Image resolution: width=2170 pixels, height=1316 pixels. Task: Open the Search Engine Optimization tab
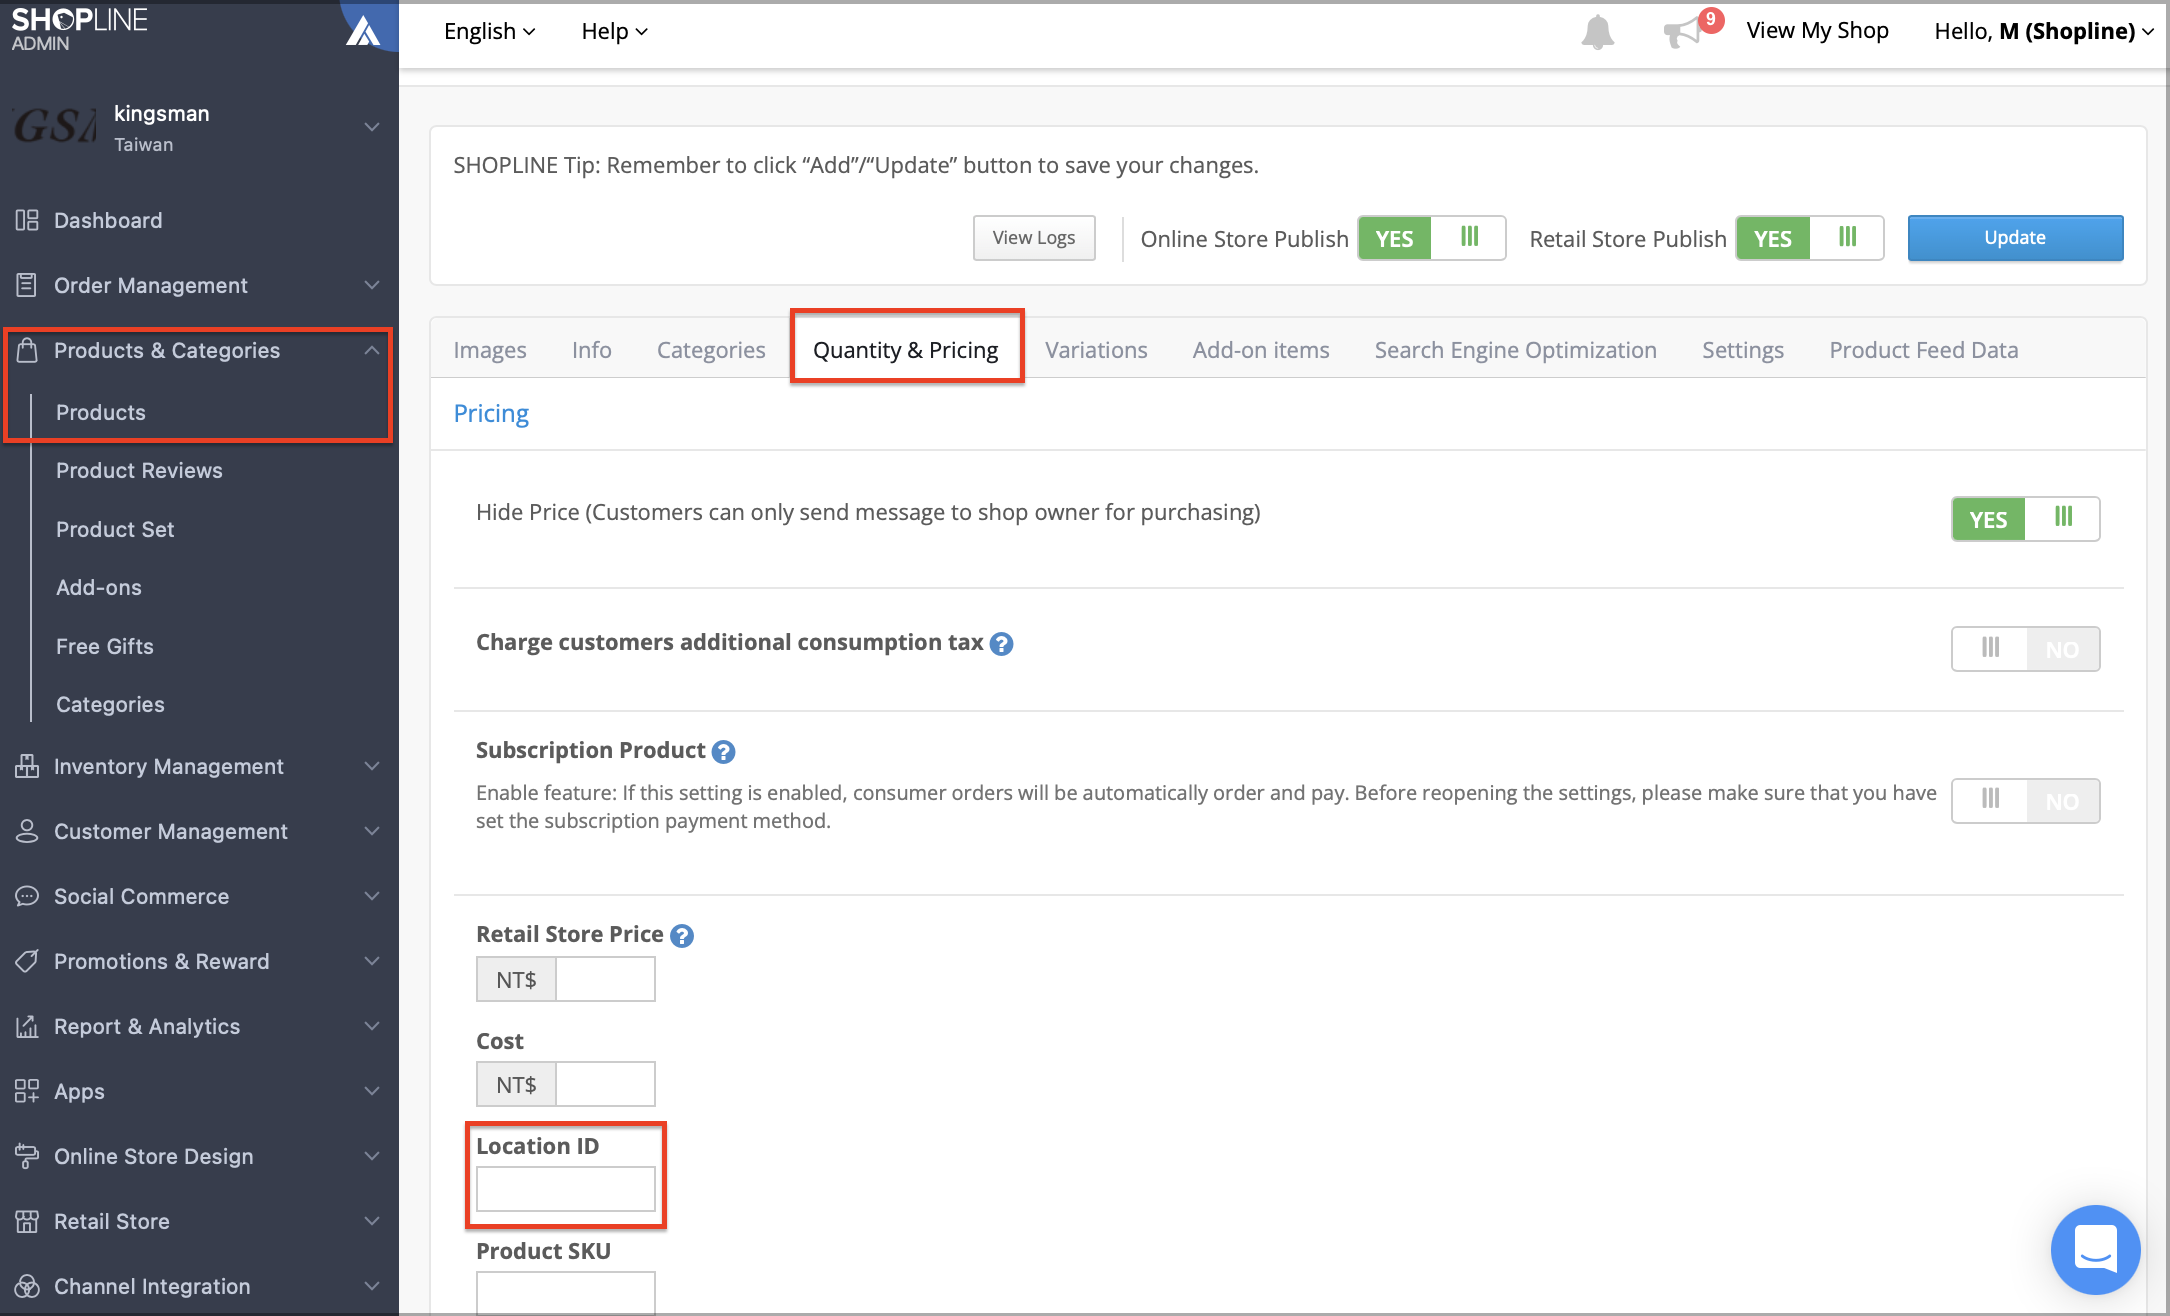pyautogui.click(x=1515, y=350)
